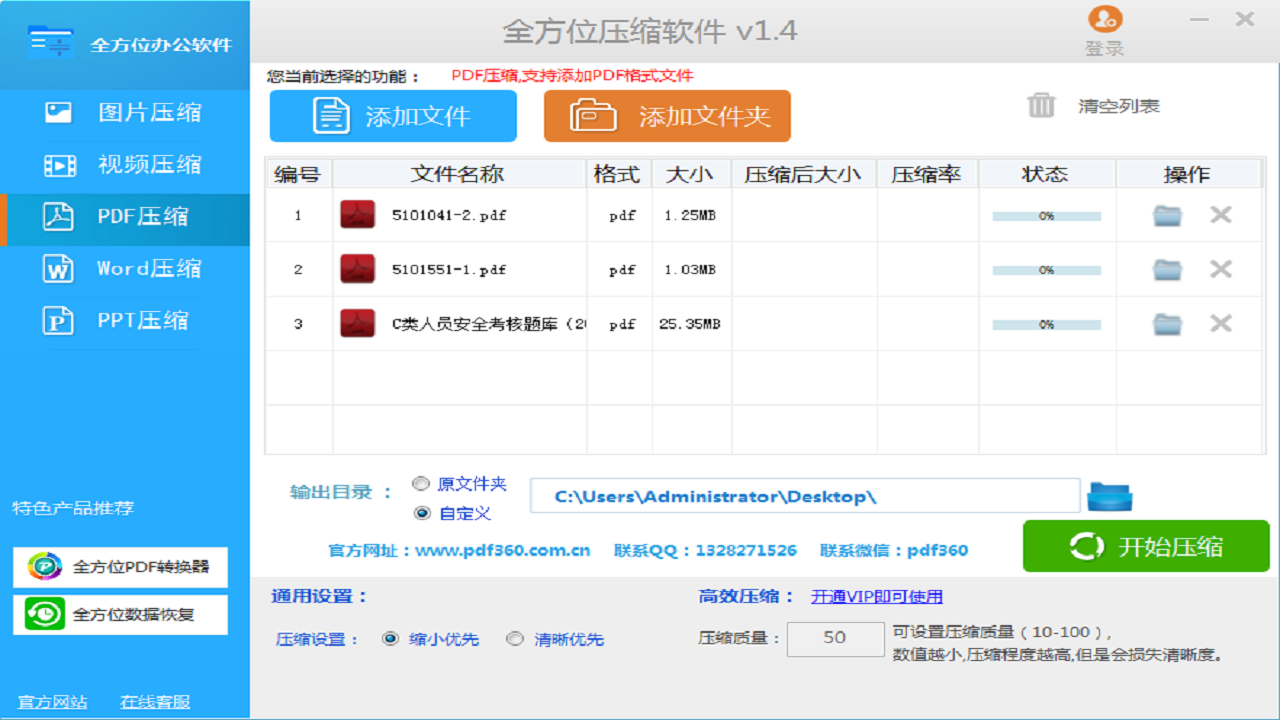Click official site text www.pdf360.com.cn
The image size is (1280, 720).
click(503, 550)
